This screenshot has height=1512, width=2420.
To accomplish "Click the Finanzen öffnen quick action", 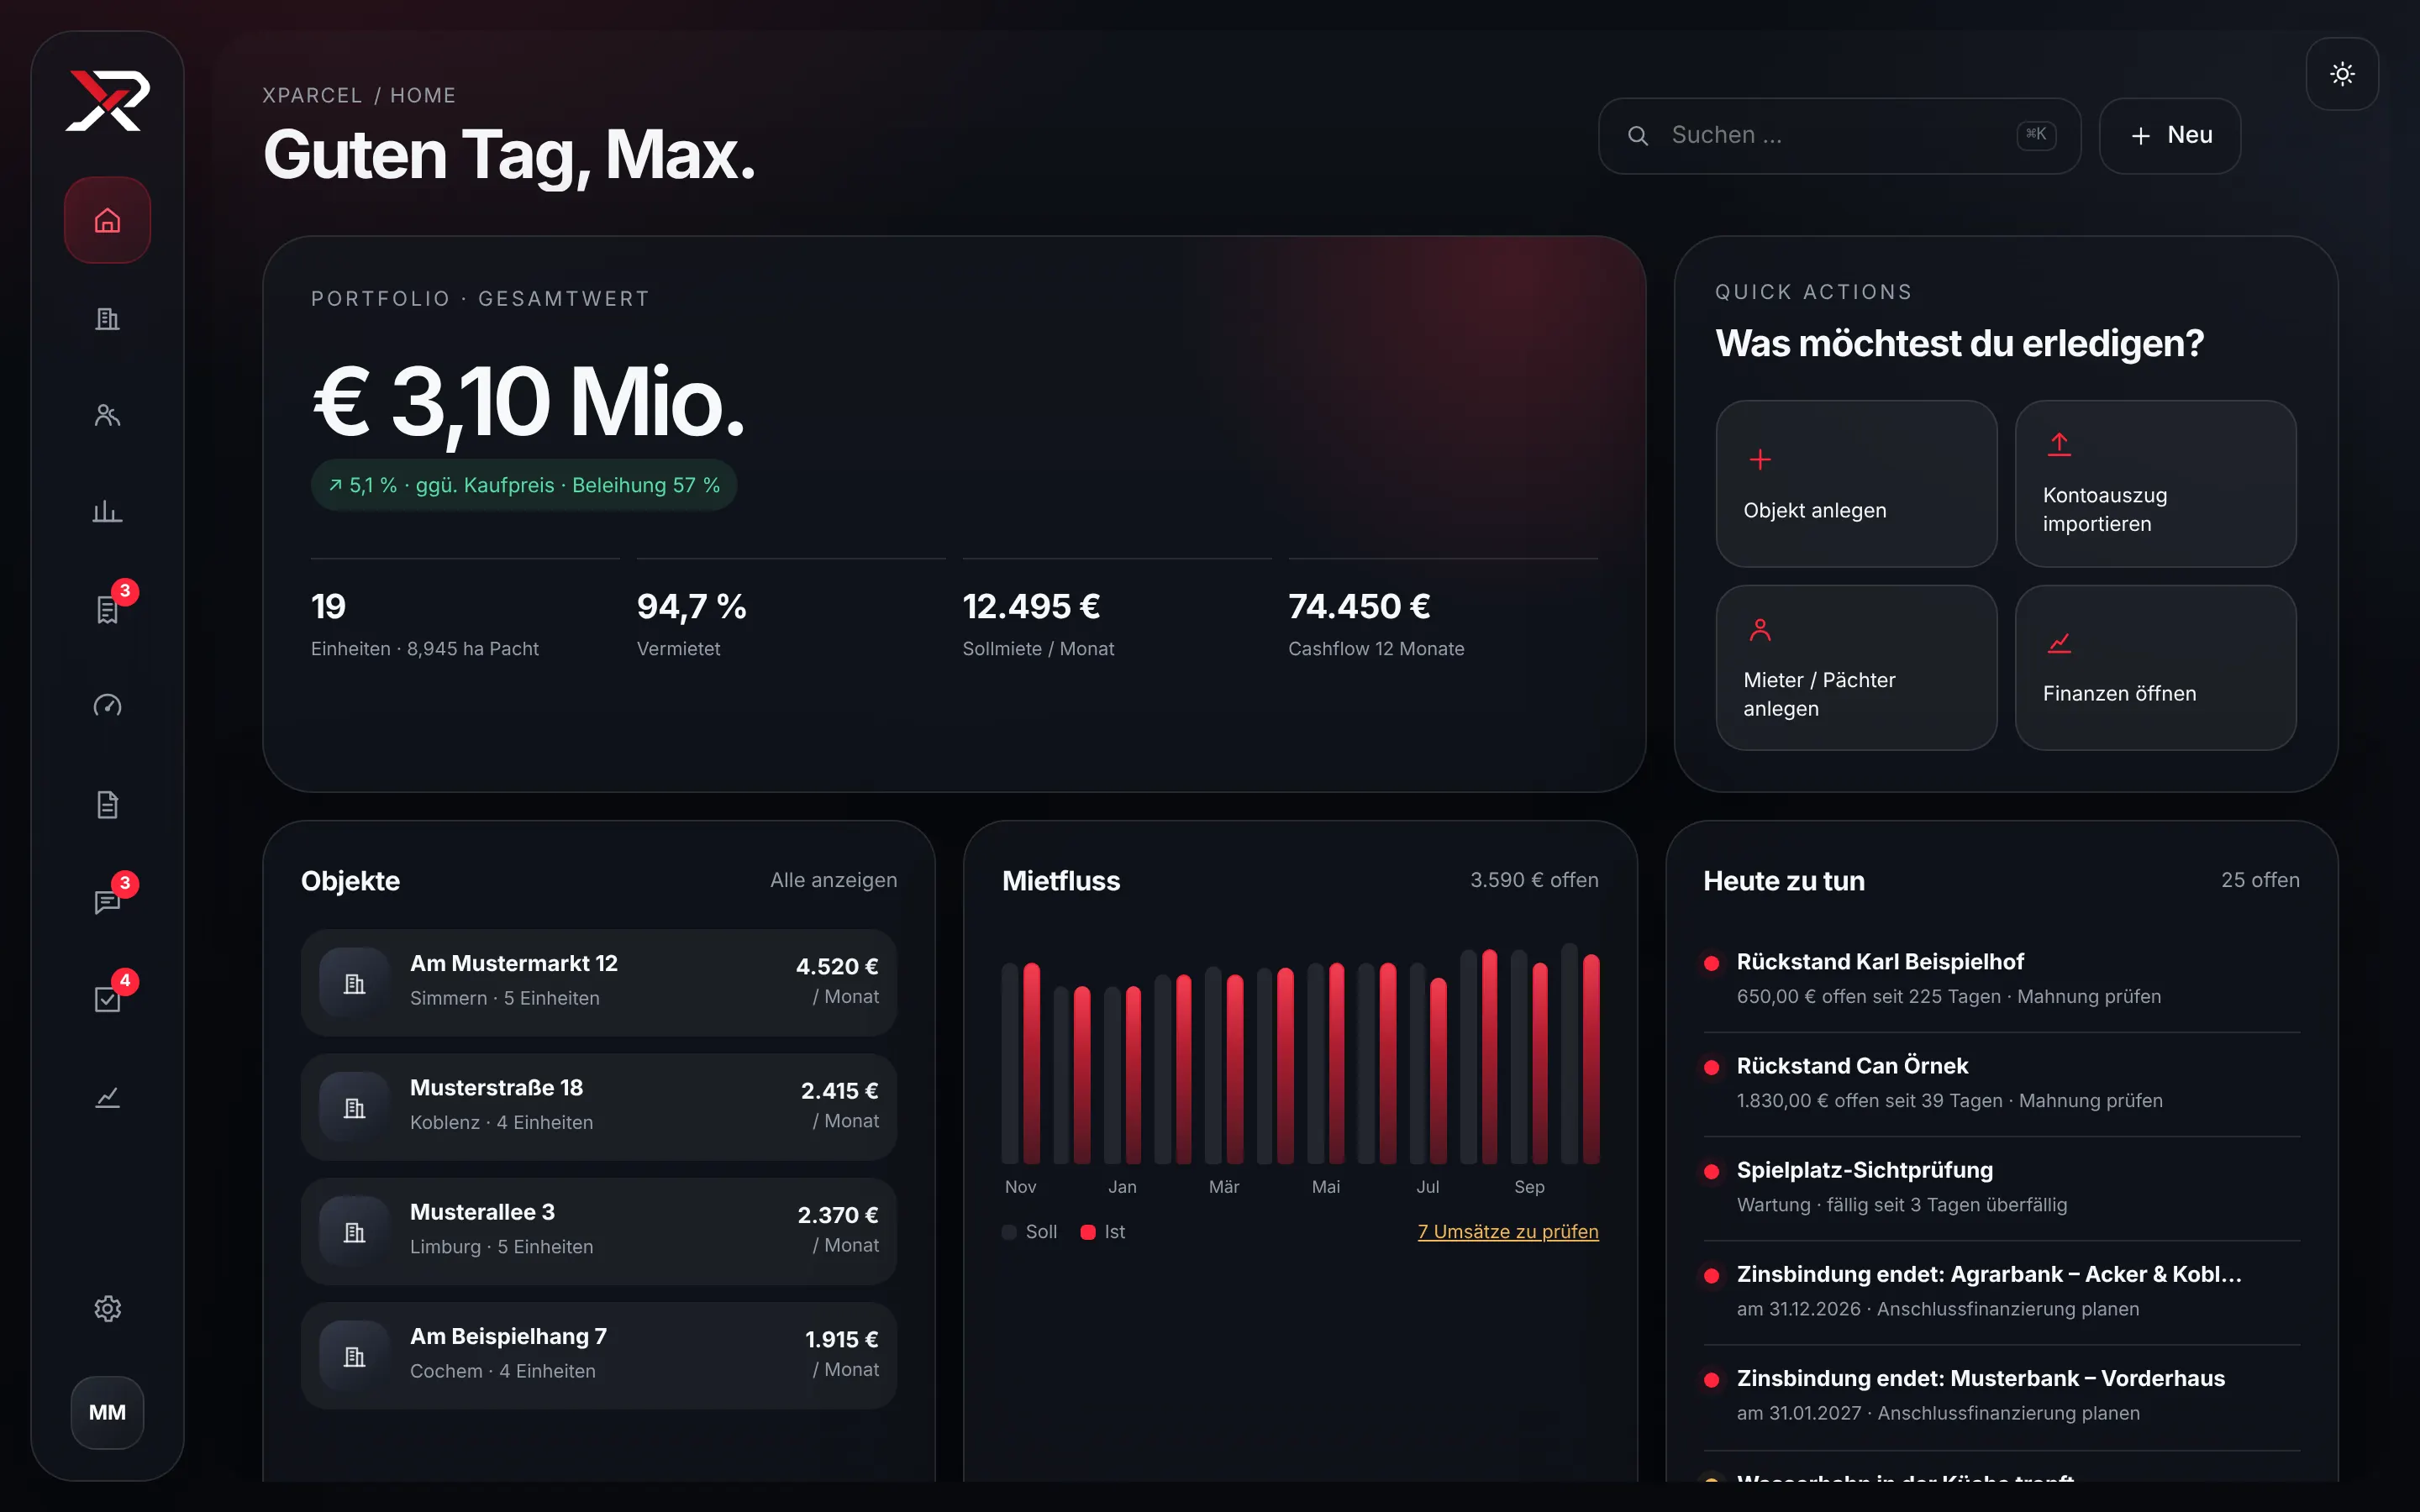I will click(x=2155, y=668).
